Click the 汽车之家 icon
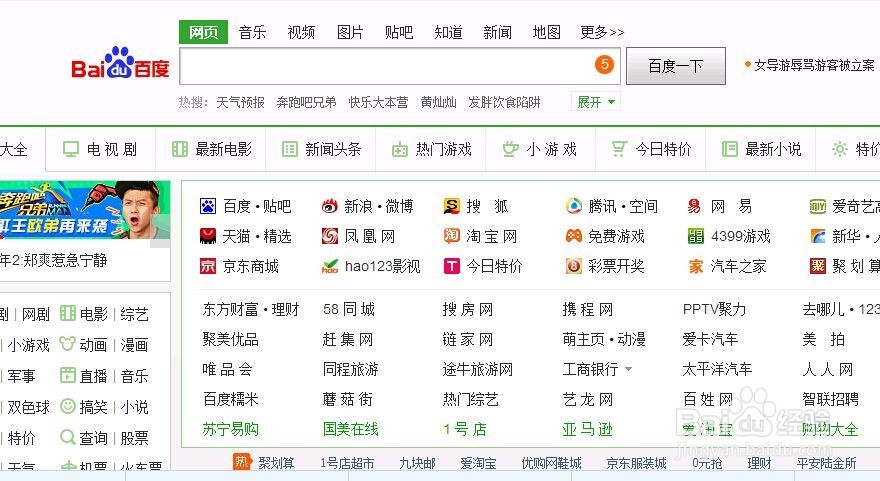This screenshot has height=481, width=880. pos(695,266)
